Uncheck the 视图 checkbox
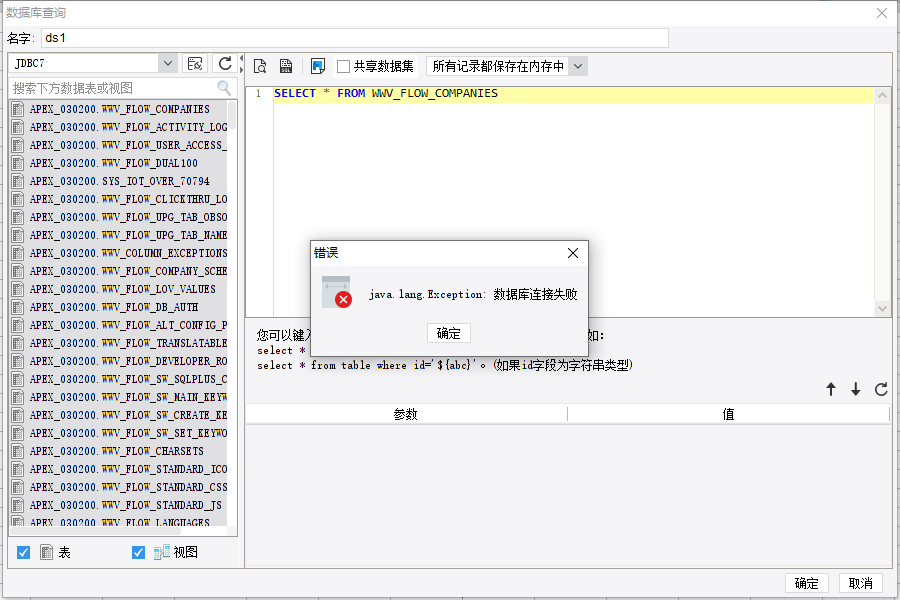The width and height of the screenshot is (900, 600). (x=138, y=552)
